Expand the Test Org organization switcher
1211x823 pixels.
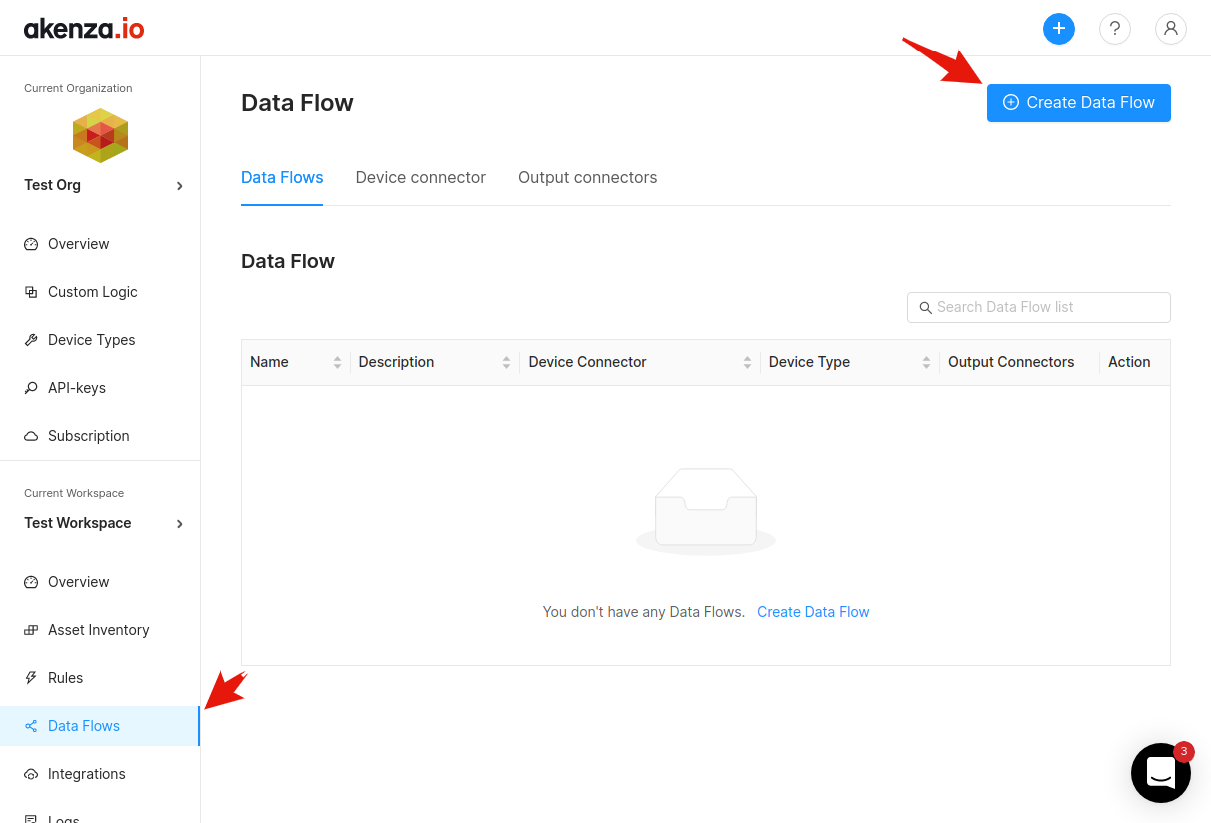click(179, 186)
